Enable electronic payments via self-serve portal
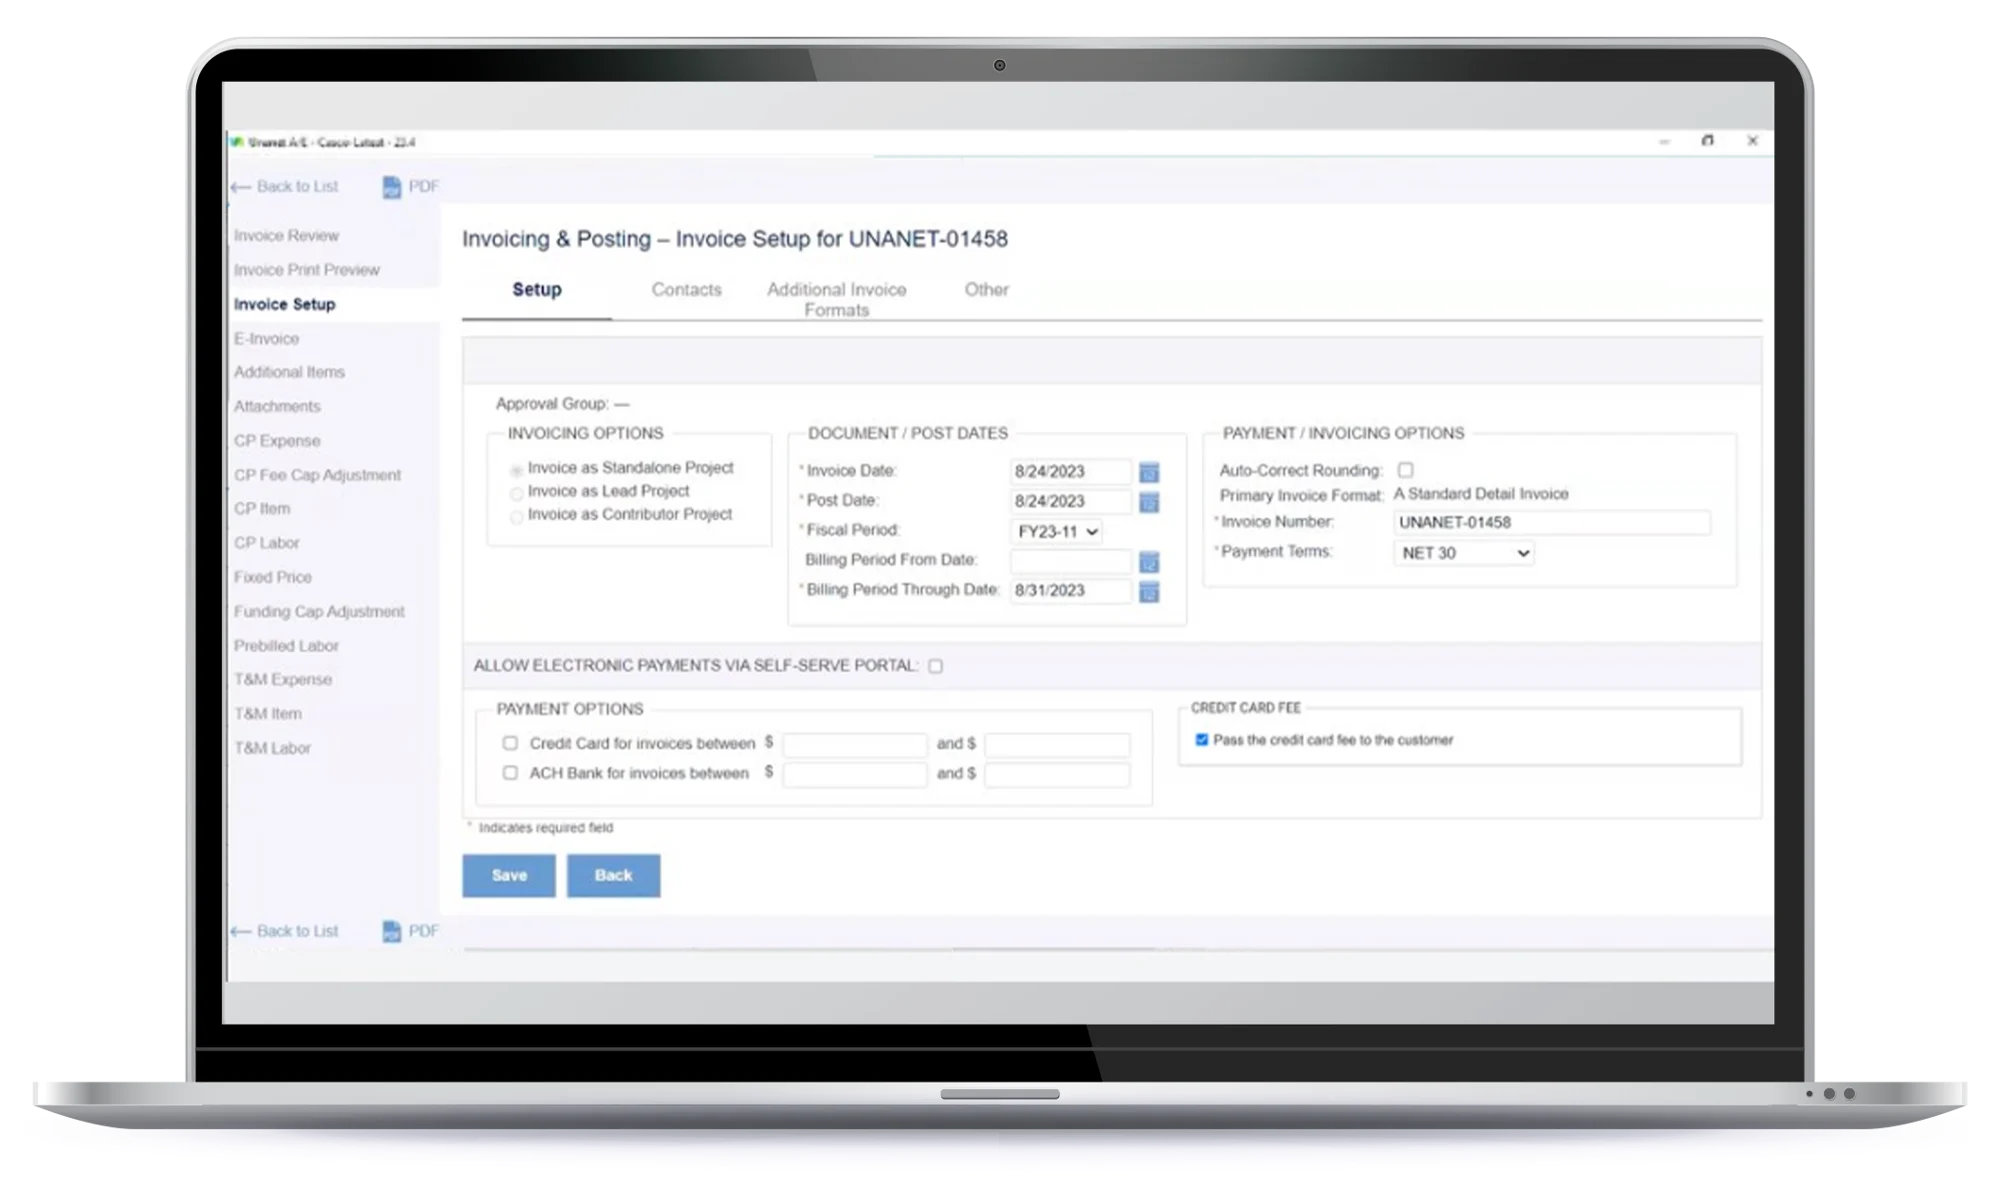 tap(935, 666)
